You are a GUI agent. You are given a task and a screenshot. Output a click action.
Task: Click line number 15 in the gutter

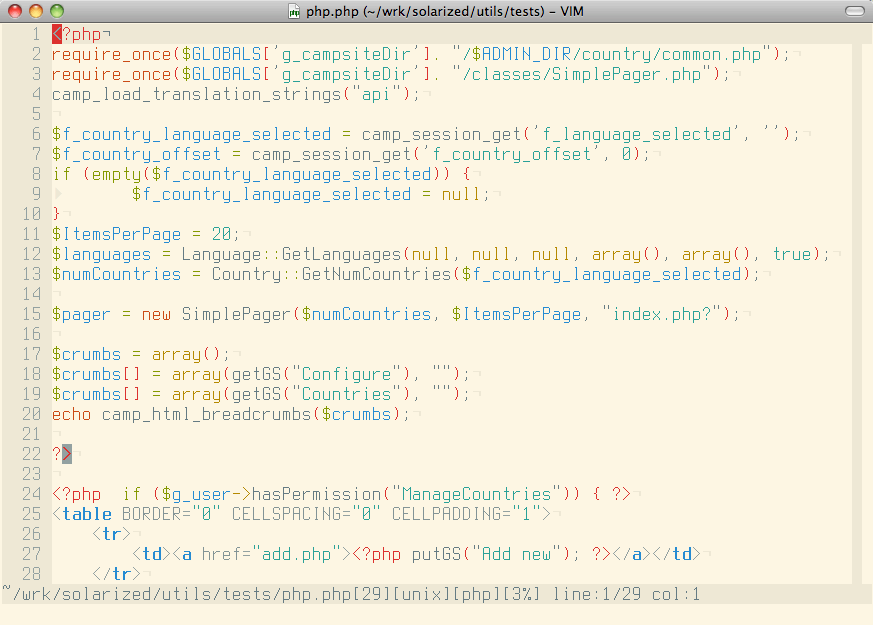click(31, 314)
